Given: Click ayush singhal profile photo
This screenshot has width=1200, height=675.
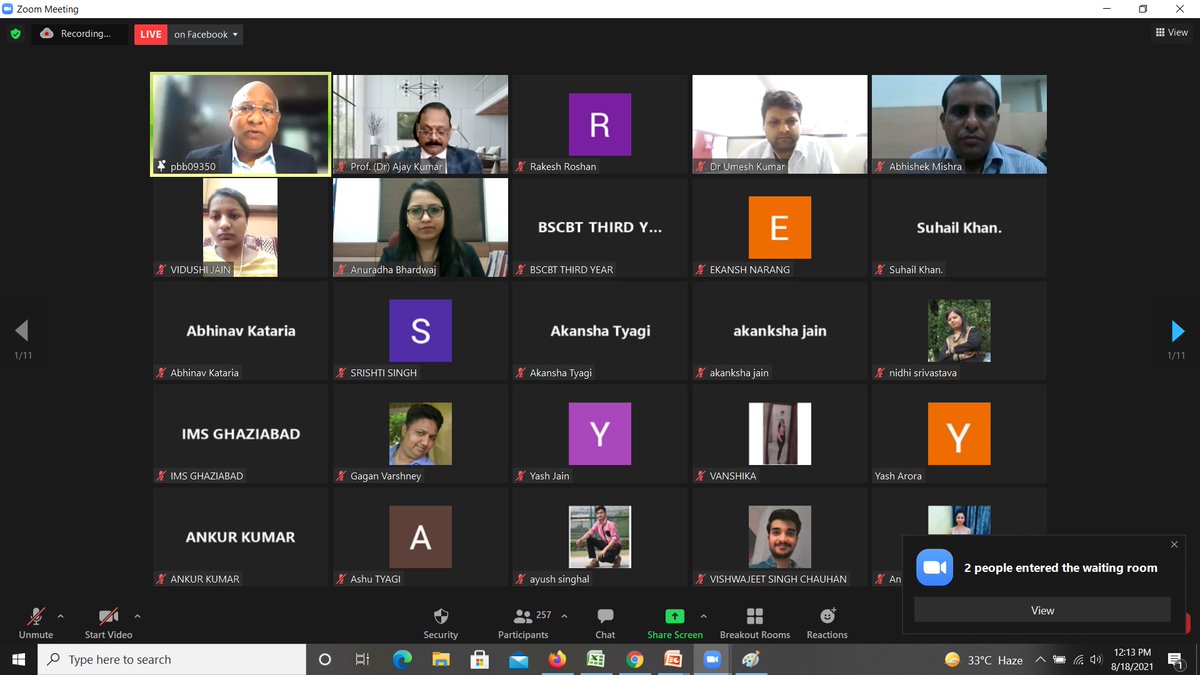Looking at the screenshot, I should click(600, 537).
